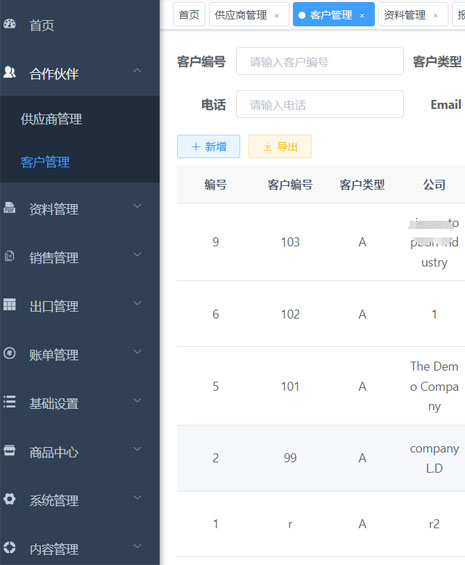Click the list icon beside 基础设置
The width and height of the screenshot is (465, 565).
point(10,402)
